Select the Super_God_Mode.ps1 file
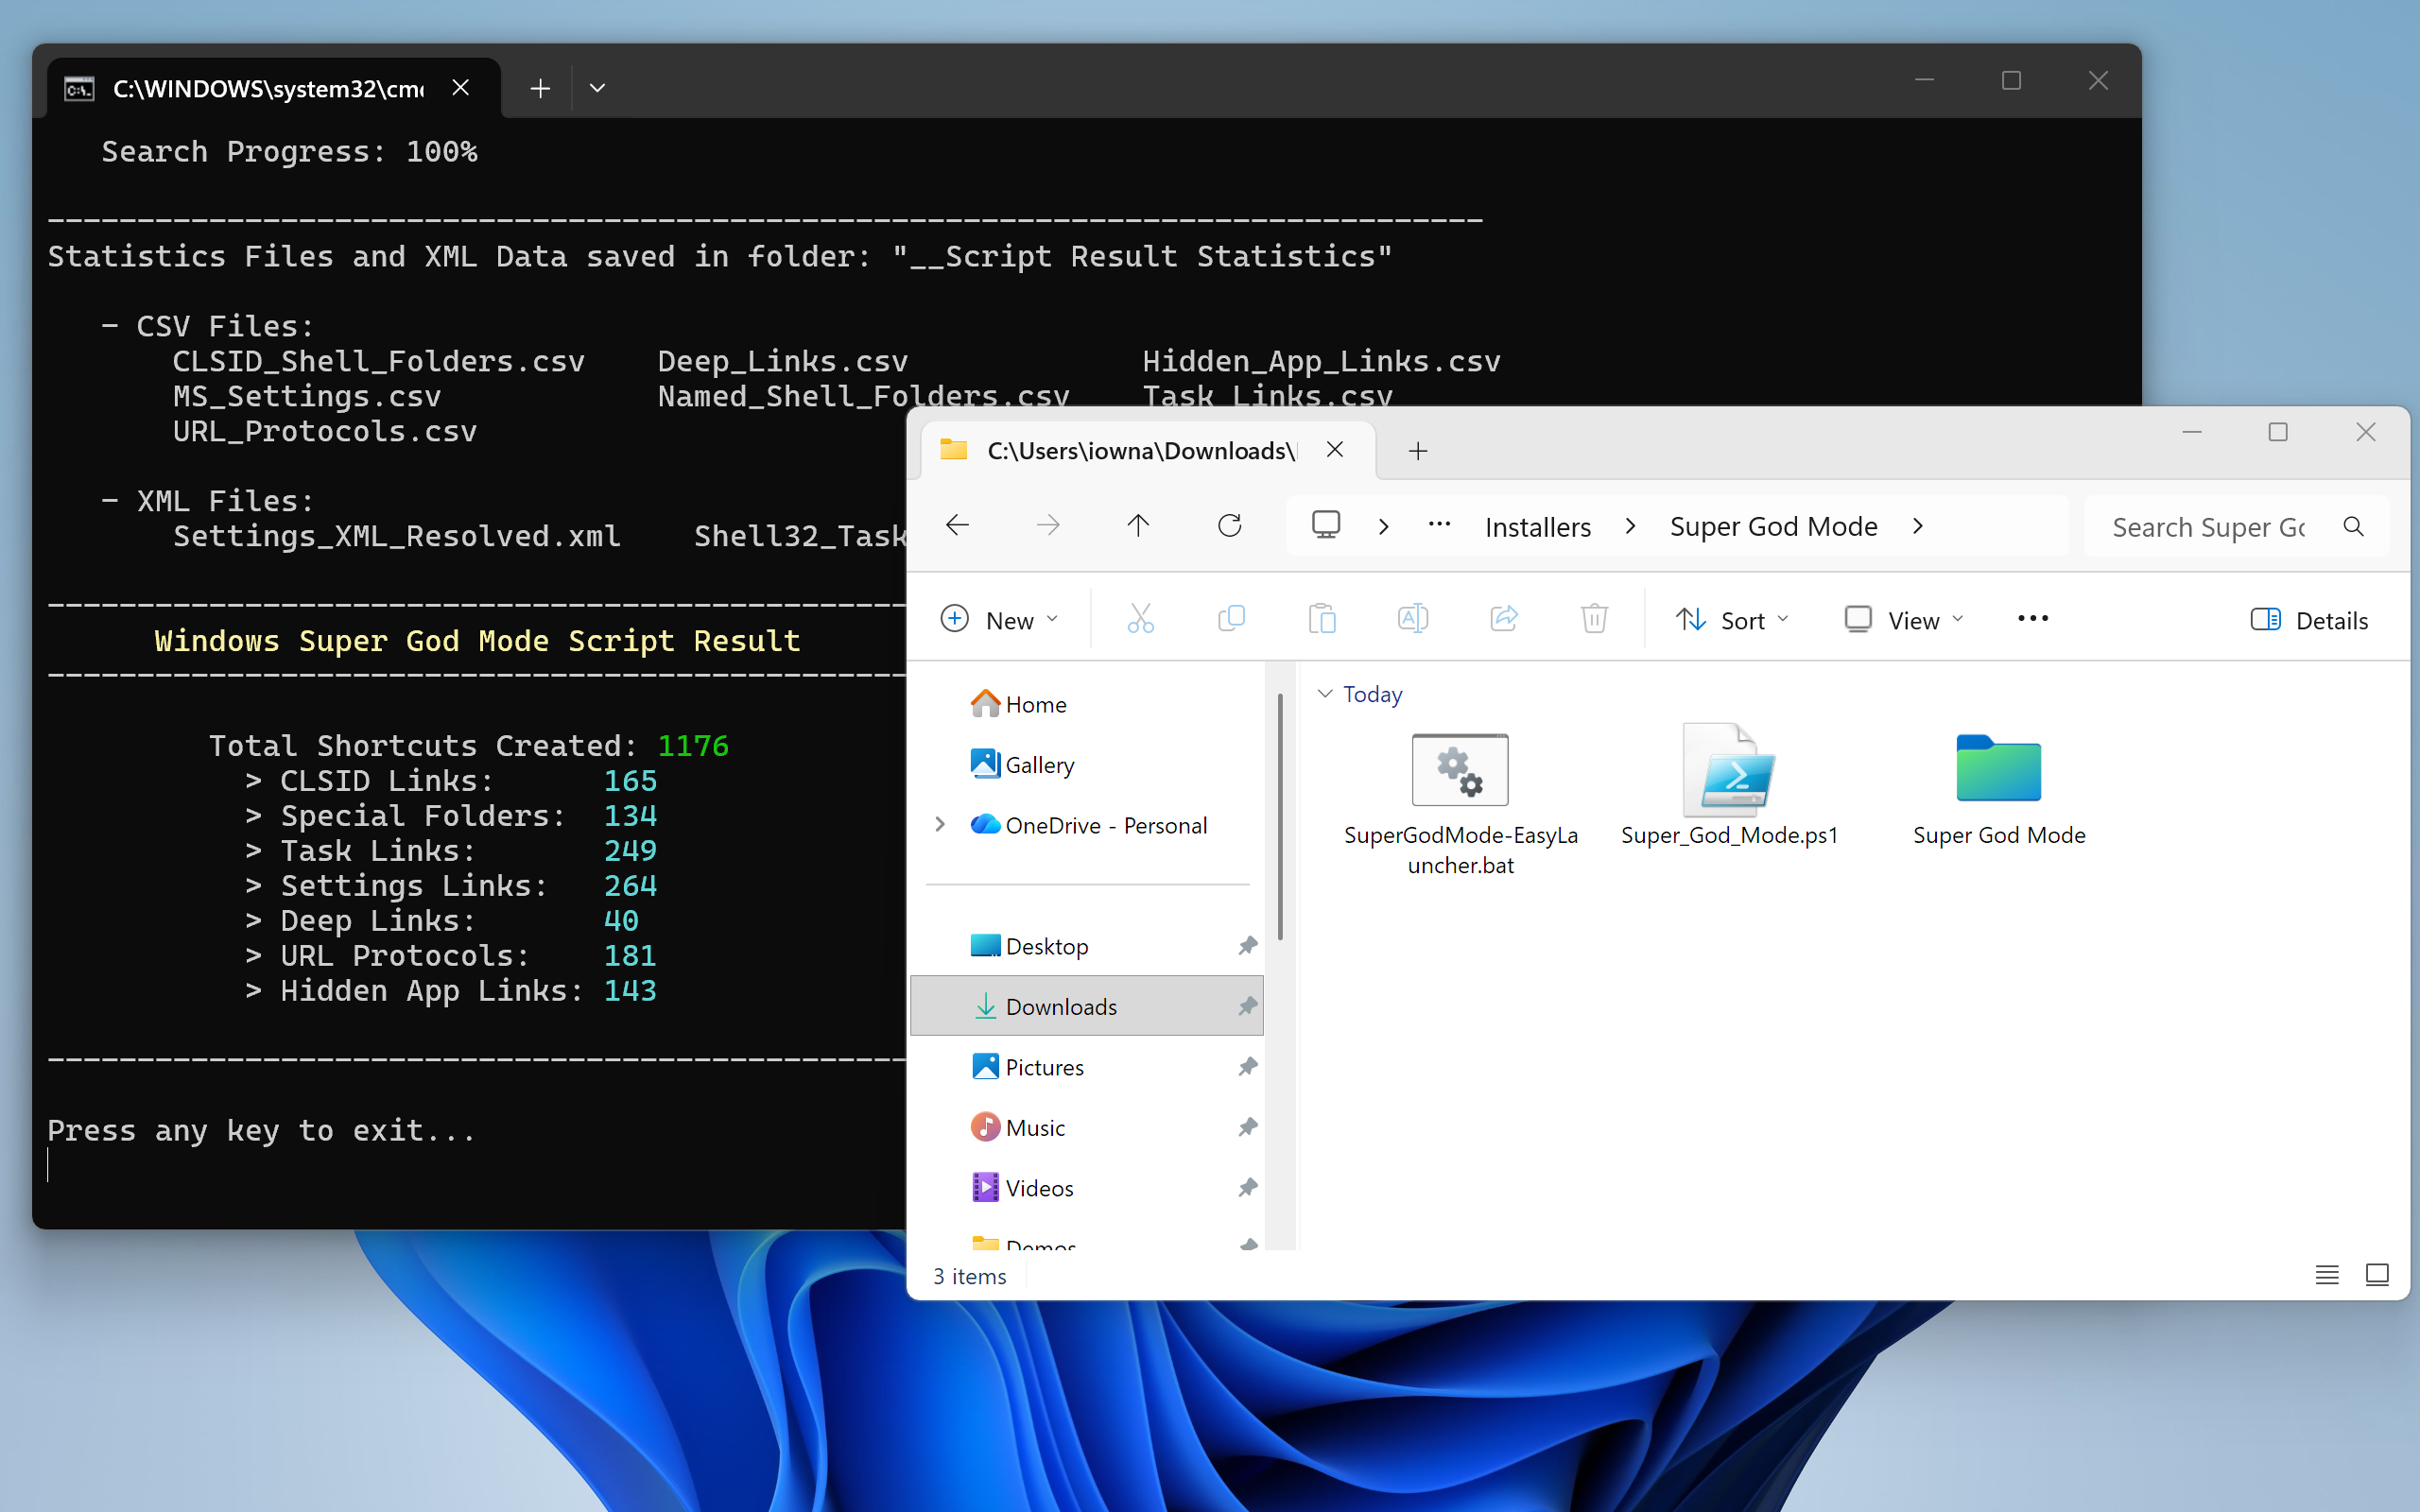This screenshot has width=2420, height=1512. tap(1730, 786)
